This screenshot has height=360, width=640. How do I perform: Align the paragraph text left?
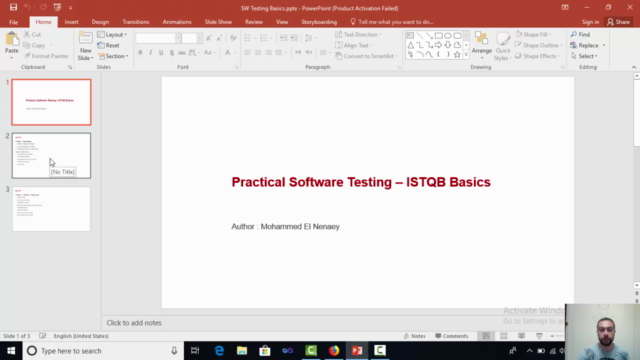click(x=247, y=52)
